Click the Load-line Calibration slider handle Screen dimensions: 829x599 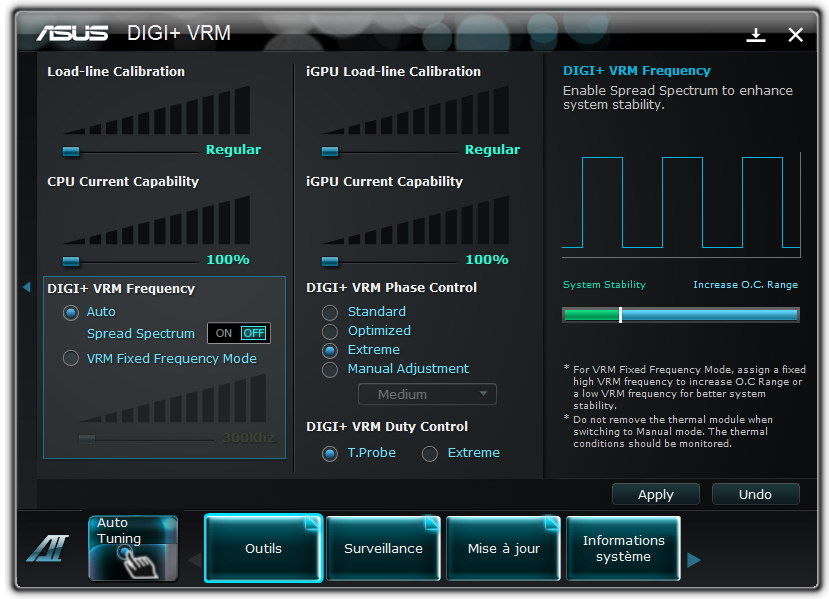coord(71,152)
